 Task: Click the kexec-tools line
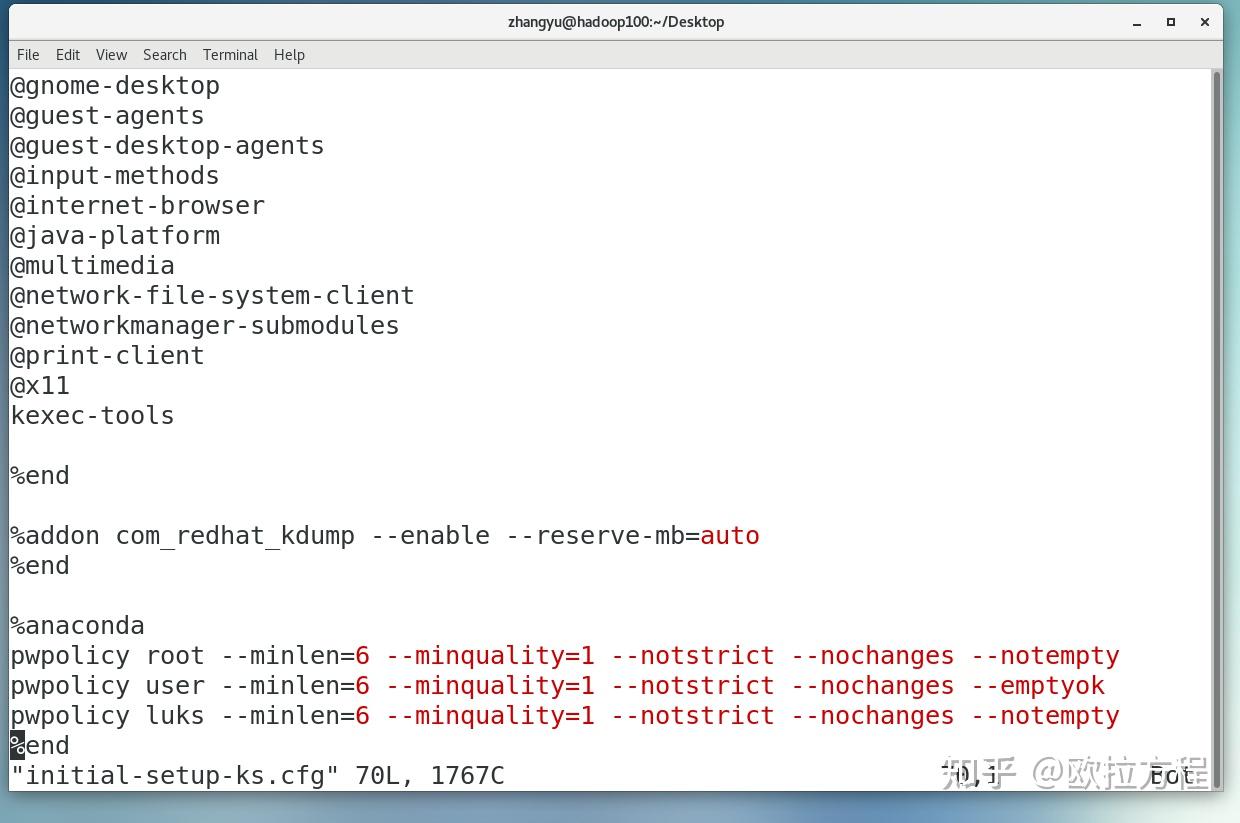[x=92, y=416]
